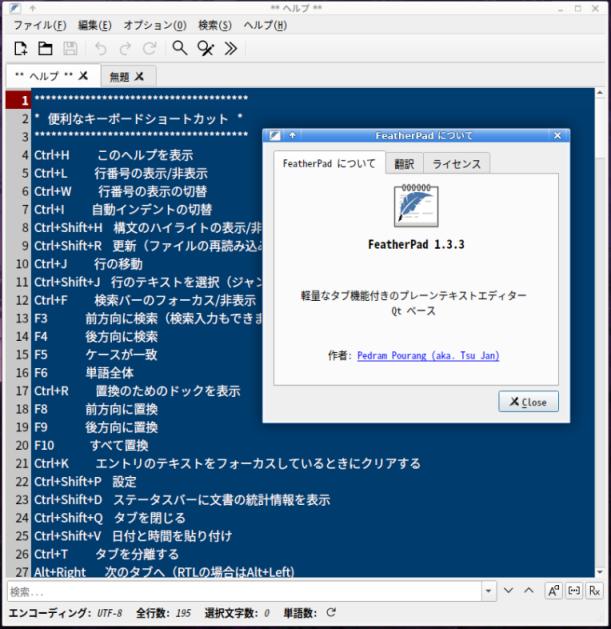Click the find previous up-chevron
Viewport: 611px width, 629px height.
pos(529,591)
